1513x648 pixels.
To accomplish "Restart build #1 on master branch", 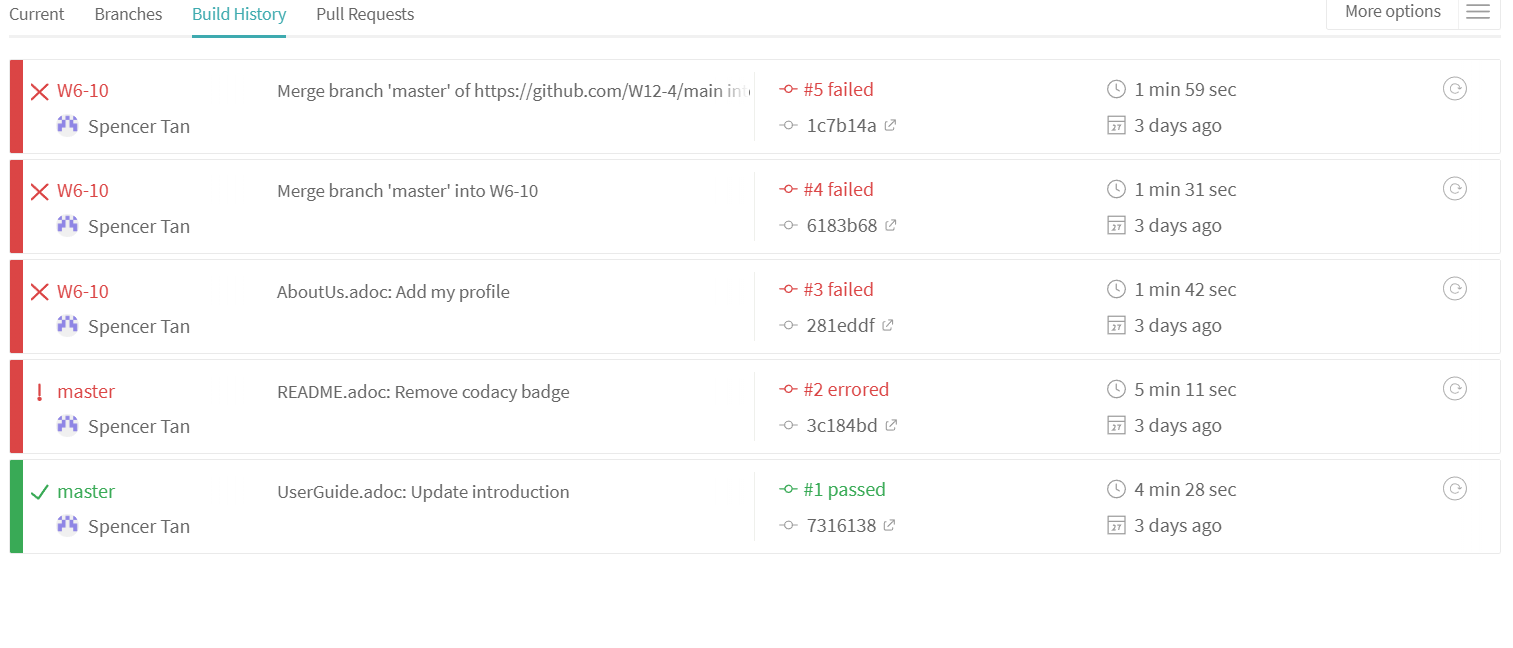I will (1455, 488).
